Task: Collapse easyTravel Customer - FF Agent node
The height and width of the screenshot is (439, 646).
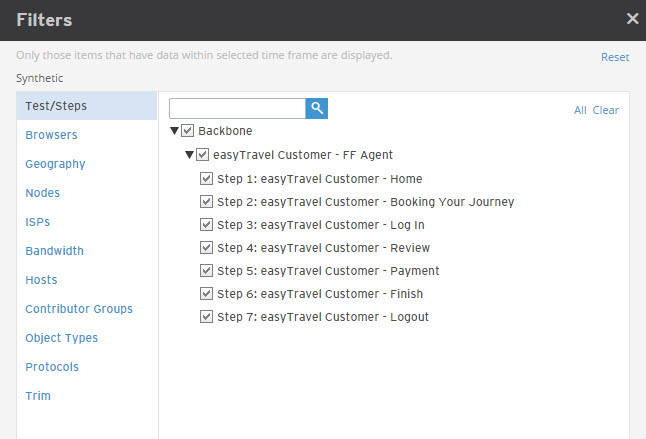Action: tap(189, 155)
